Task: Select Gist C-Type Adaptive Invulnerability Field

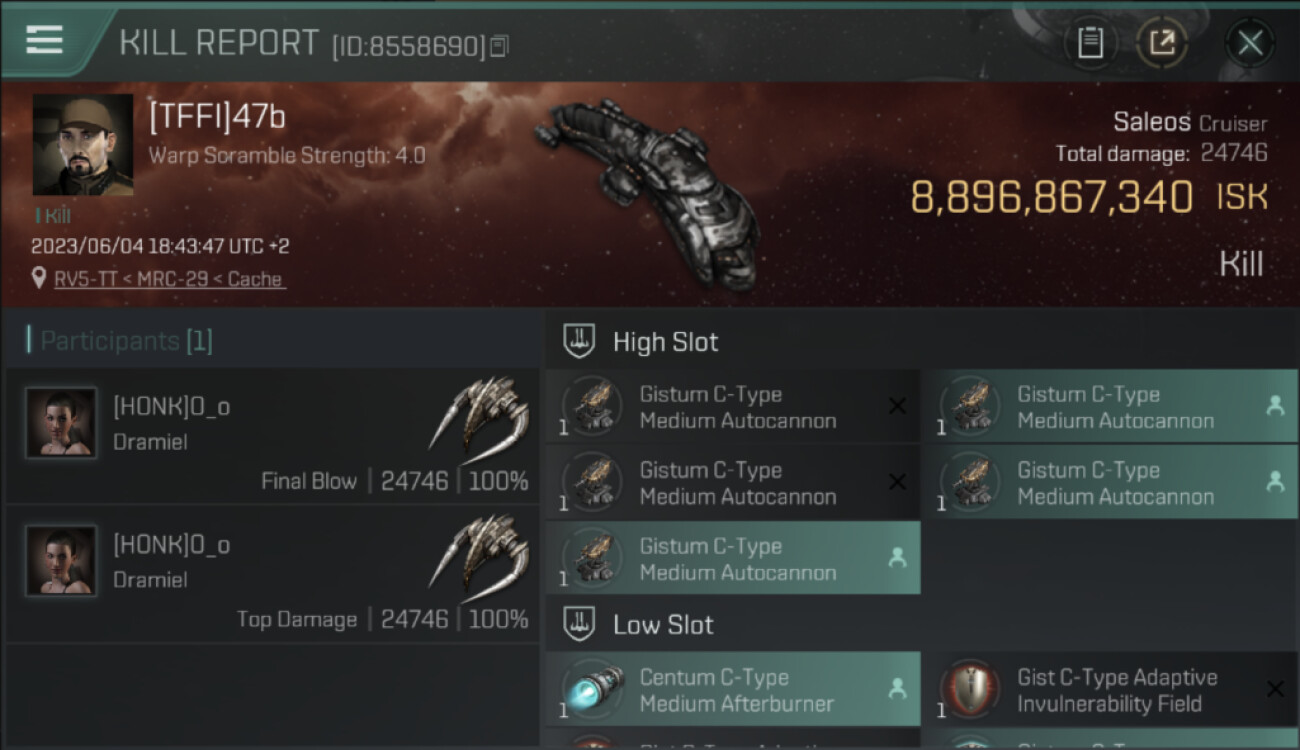Action: click(1117, 690)
